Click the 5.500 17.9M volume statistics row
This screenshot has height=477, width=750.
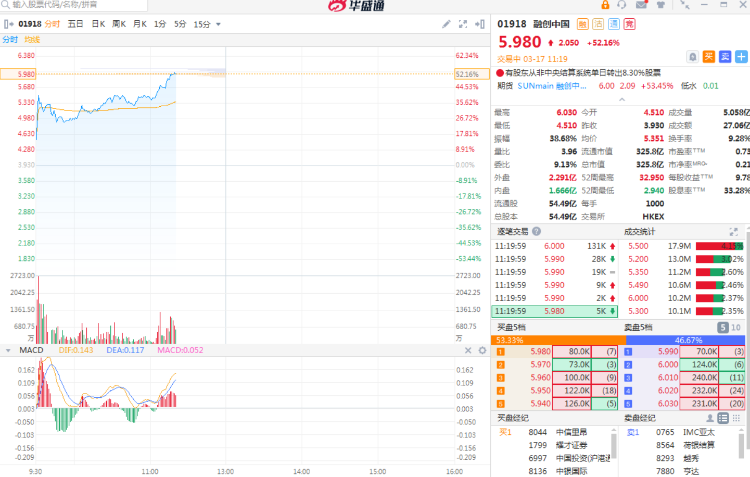point(685,246)
